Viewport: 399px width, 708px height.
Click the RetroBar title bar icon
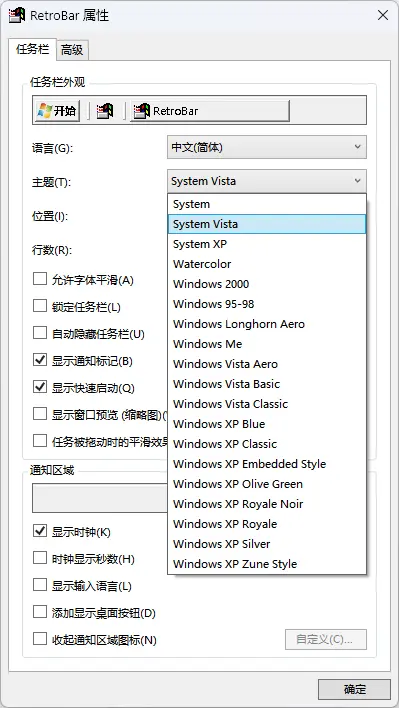tap(17, 15)
